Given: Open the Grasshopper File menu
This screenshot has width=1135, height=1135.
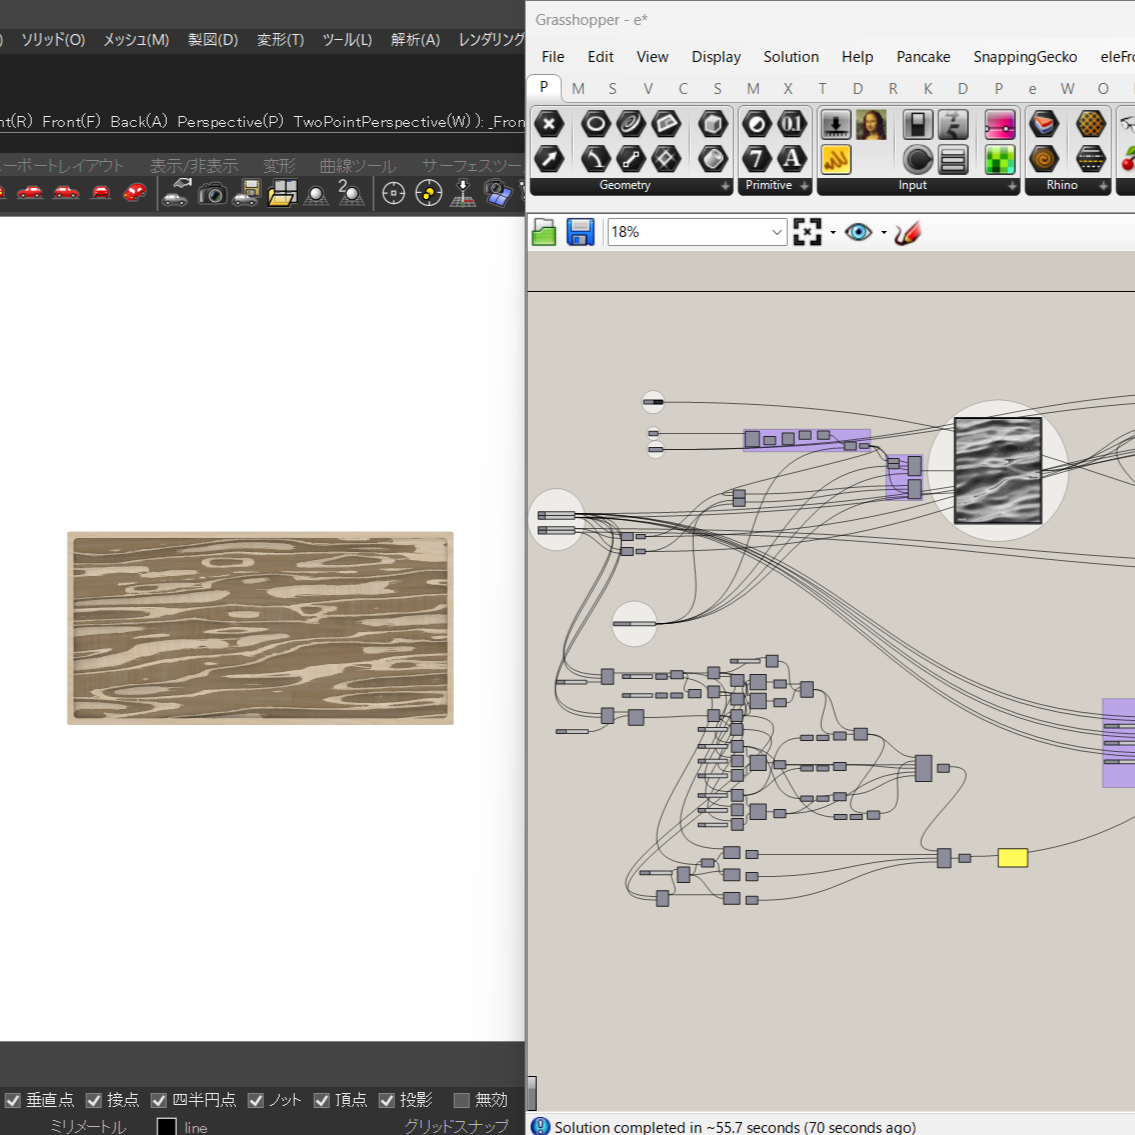Looking at the screenshot, I should [x=552, y=56].
